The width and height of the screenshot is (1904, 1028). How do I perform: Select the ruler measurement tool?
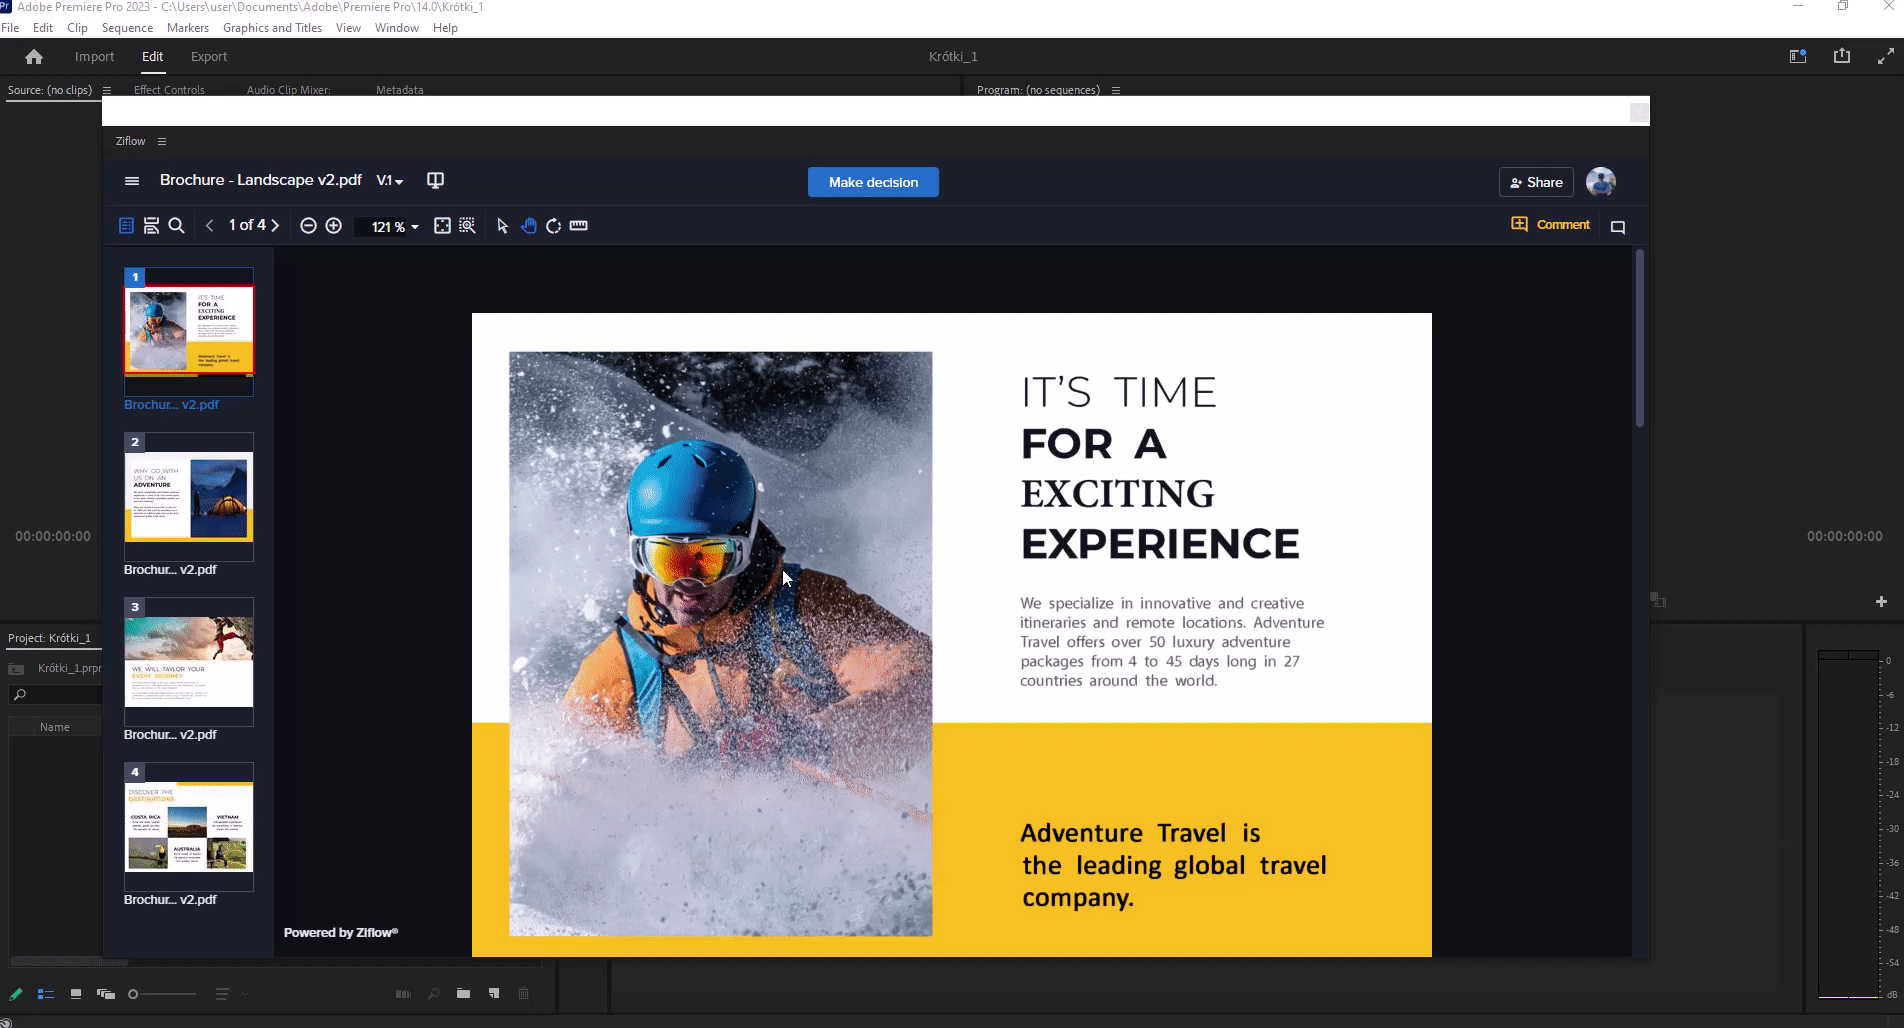click(578, 226)
